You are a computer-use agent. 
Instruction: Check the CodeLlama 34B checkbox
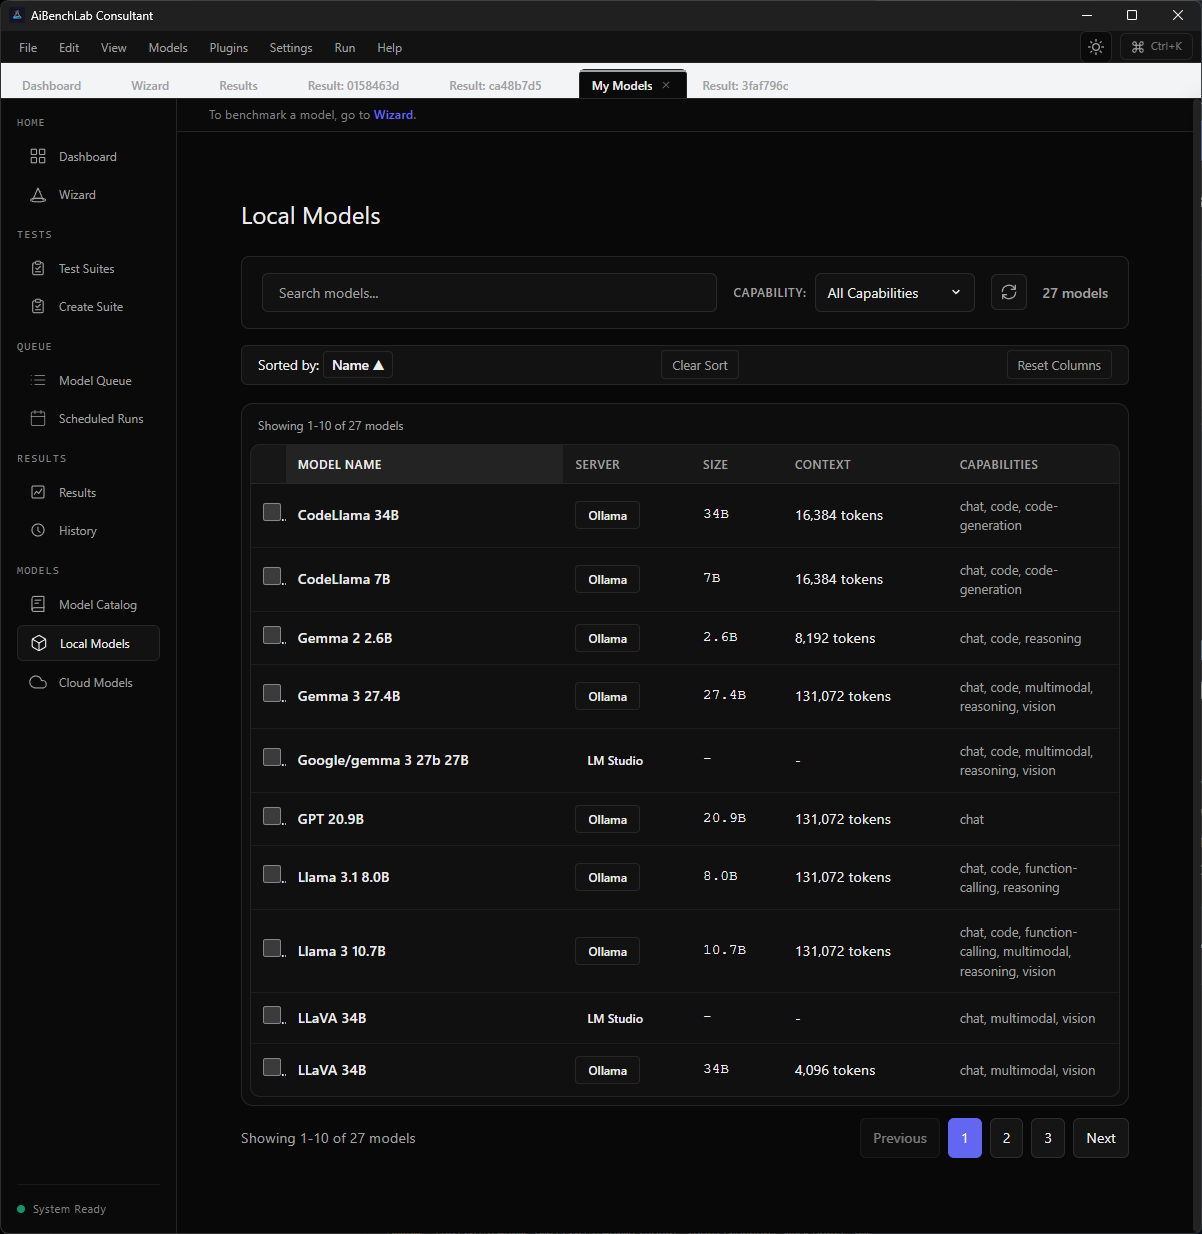[x=272, y=513]
